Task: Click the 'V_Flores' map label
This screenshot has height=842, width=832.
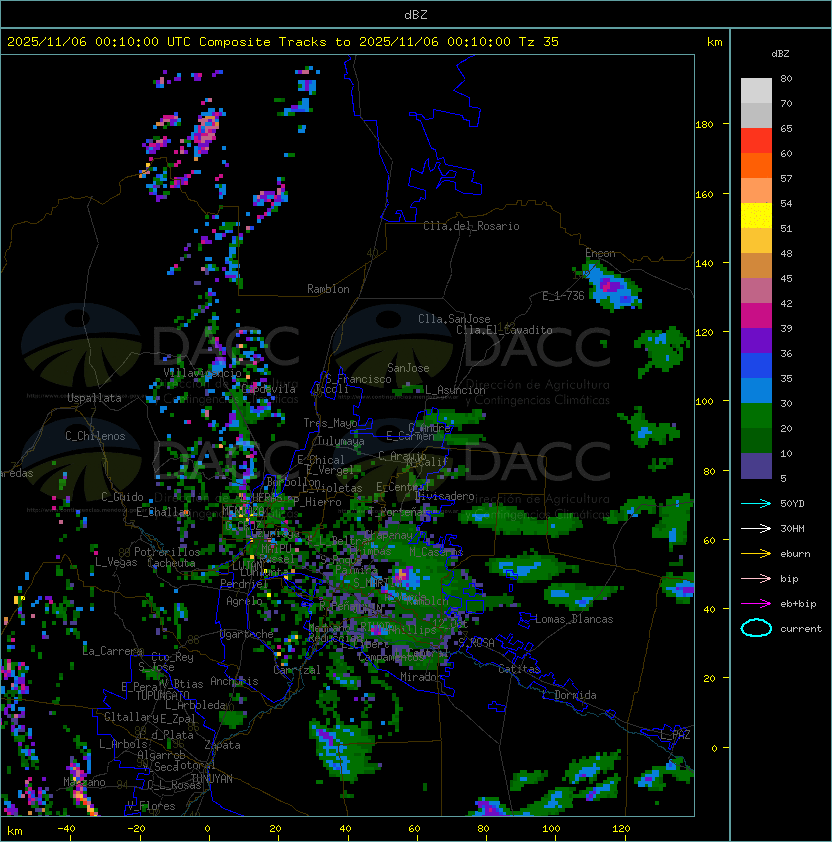Action: [x=151, y=806]
